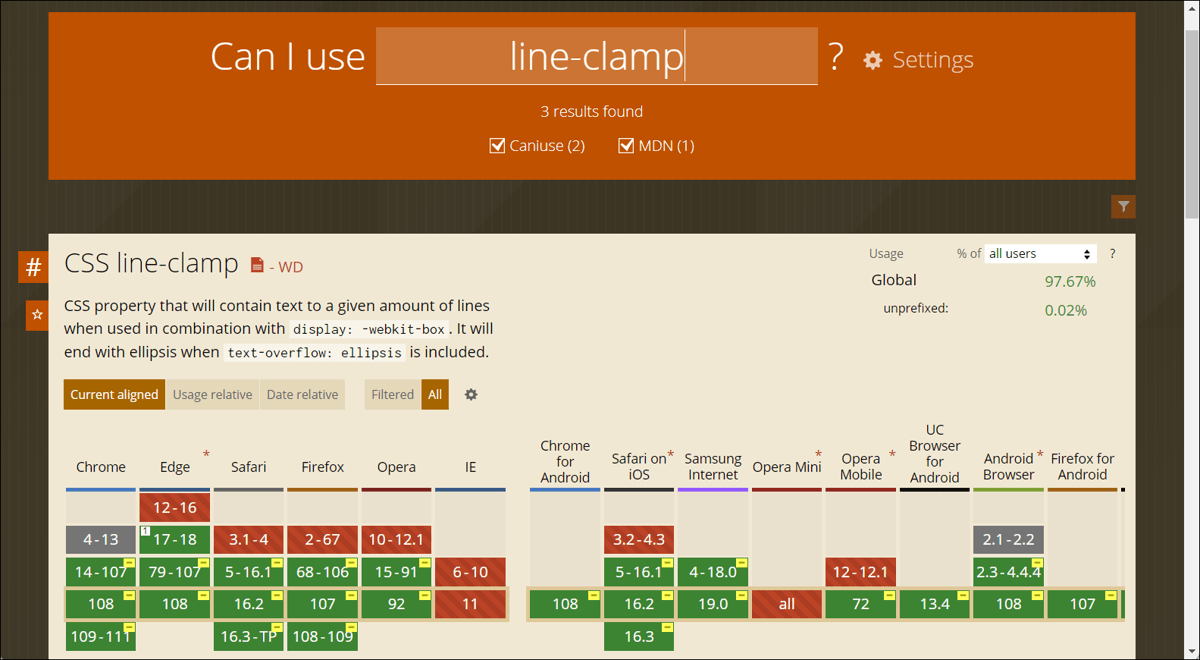
Task: Click the gear icon next to view toggles
Action: click(x=470, y=394)
